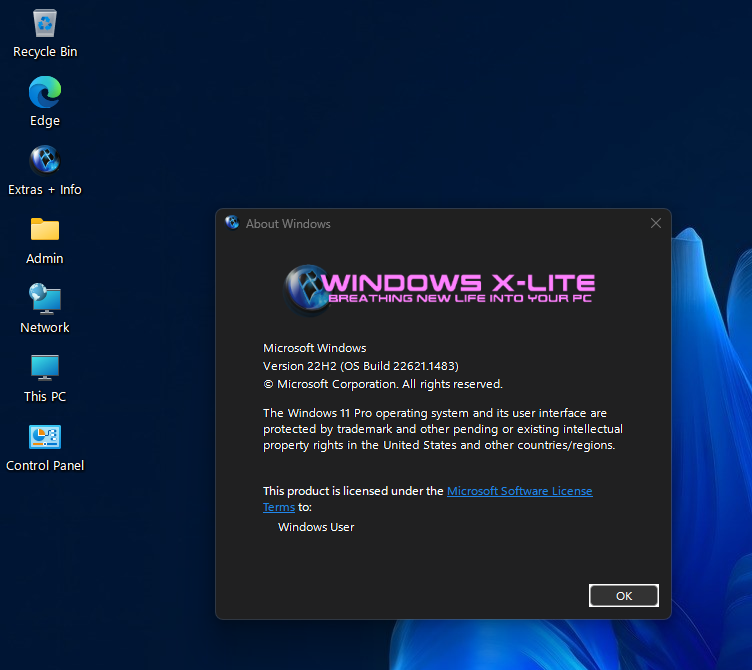Select the Admin folder icon

pos(45,230)
